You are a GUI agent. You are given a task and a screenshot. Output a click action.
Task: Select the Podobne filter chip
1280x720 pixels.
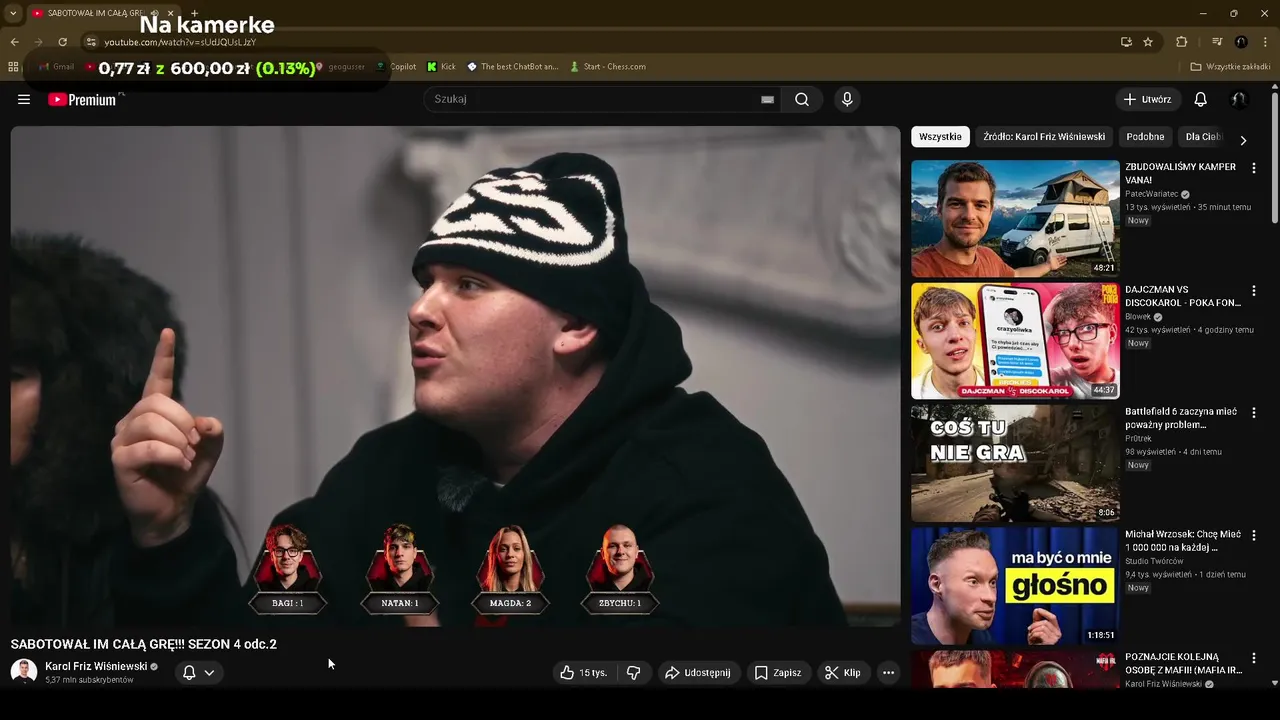1145,137
